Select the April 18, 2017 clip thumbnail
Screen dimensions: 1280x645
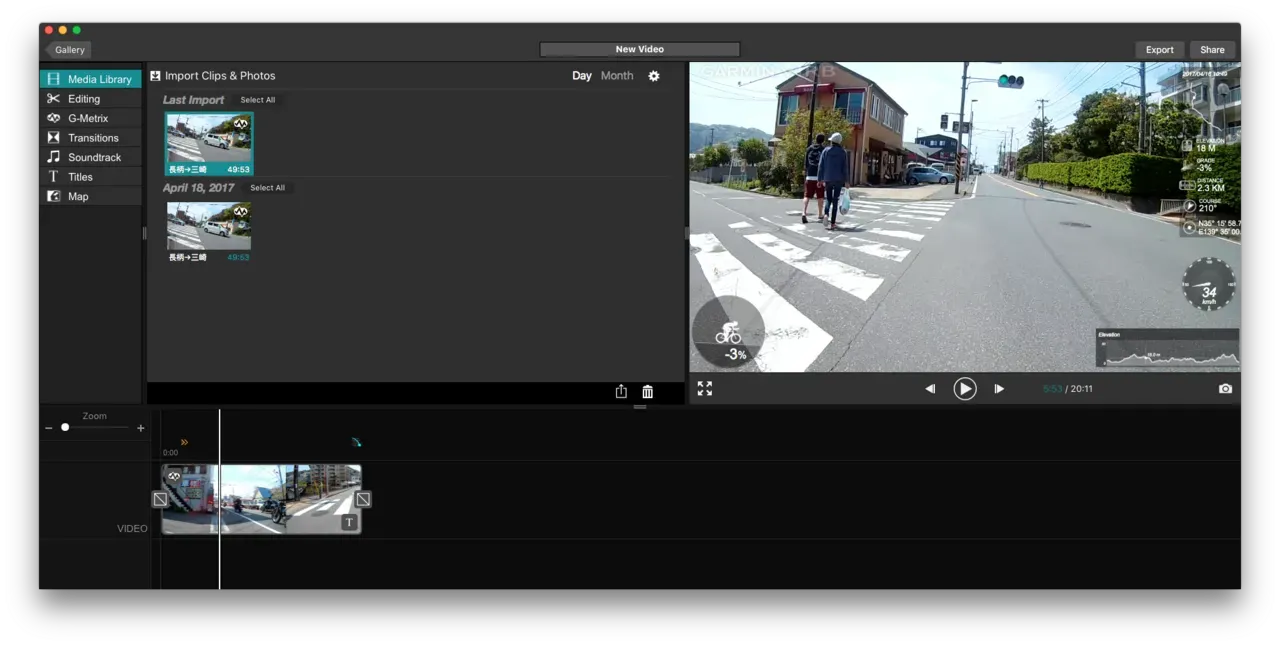[x=209, y=227]
